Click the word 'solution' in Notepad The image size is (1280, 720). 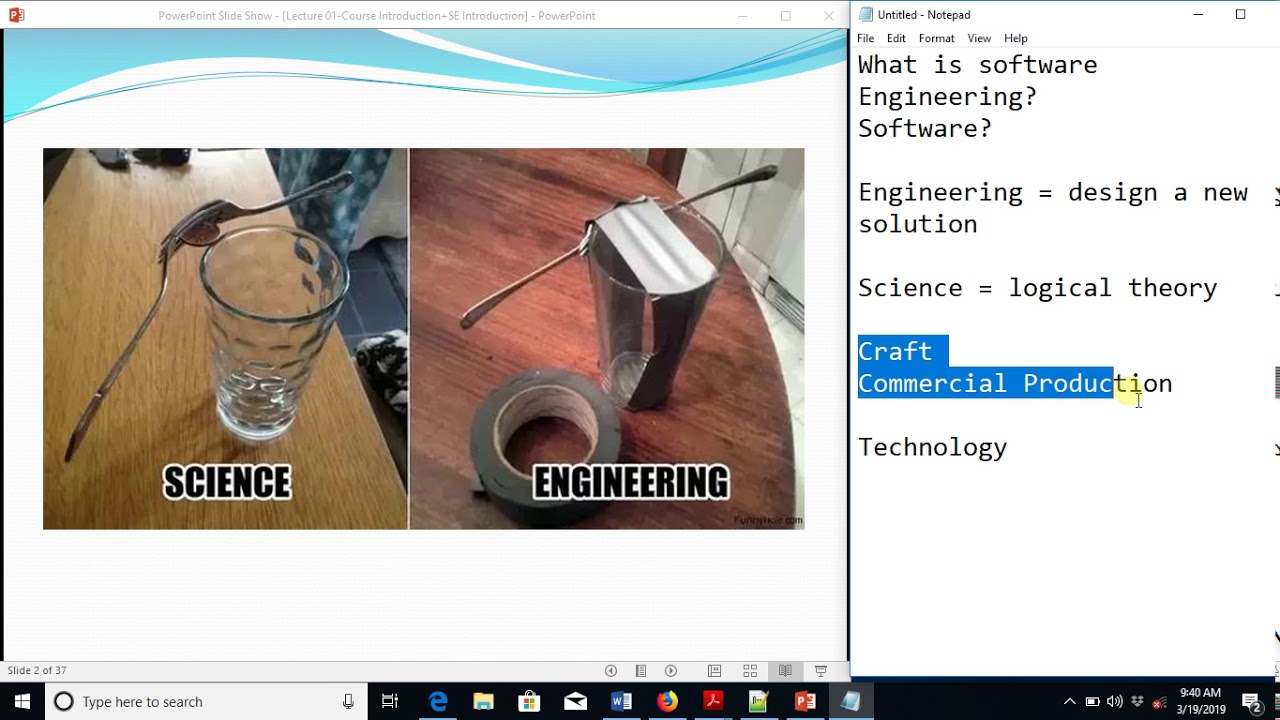917,224
